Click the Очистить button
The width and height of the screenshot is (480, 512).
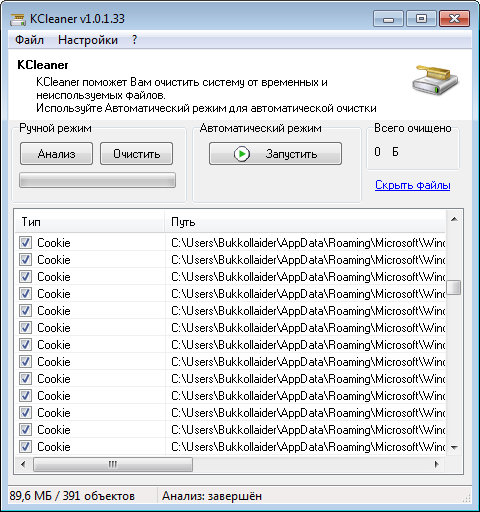(x=136, y=154)
